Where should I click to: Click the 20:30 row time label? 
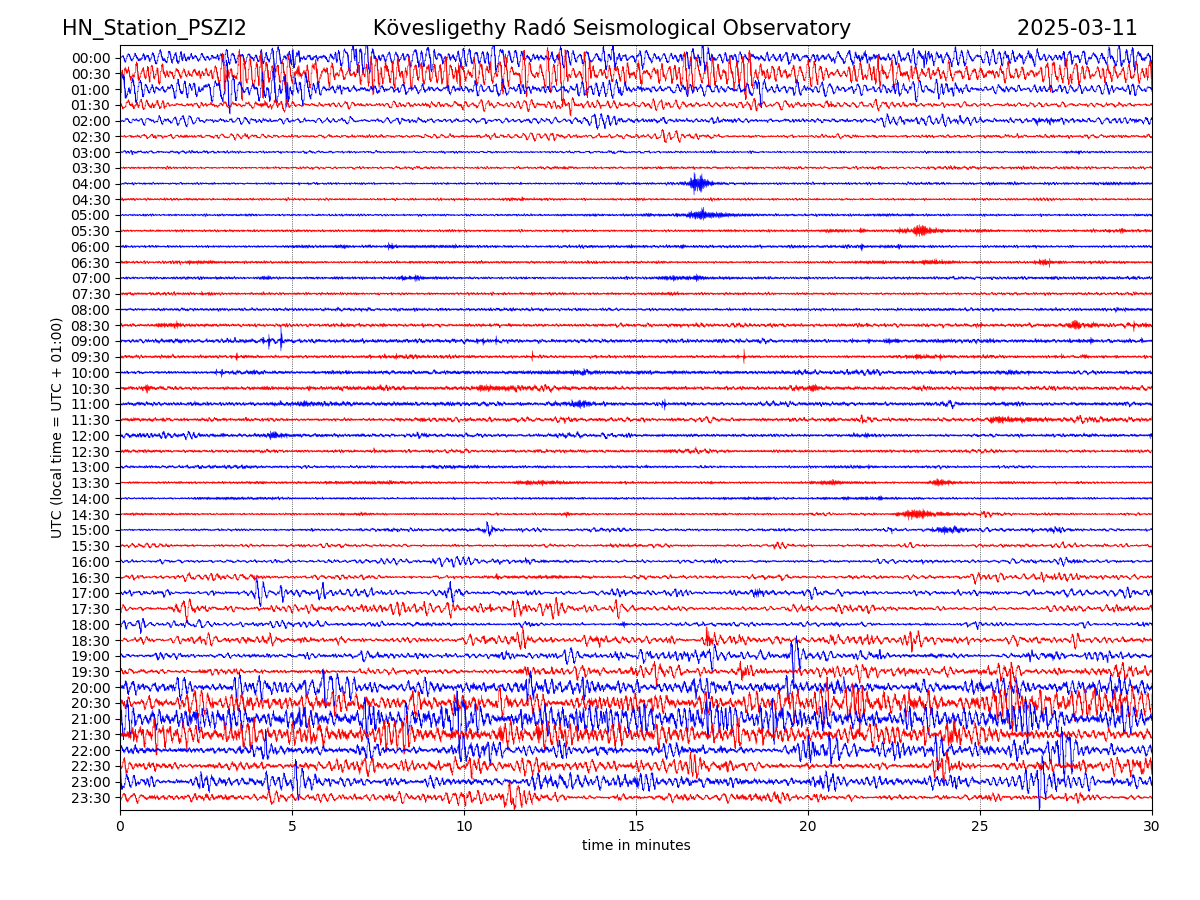pyautogui.click(x=91, y=704)
